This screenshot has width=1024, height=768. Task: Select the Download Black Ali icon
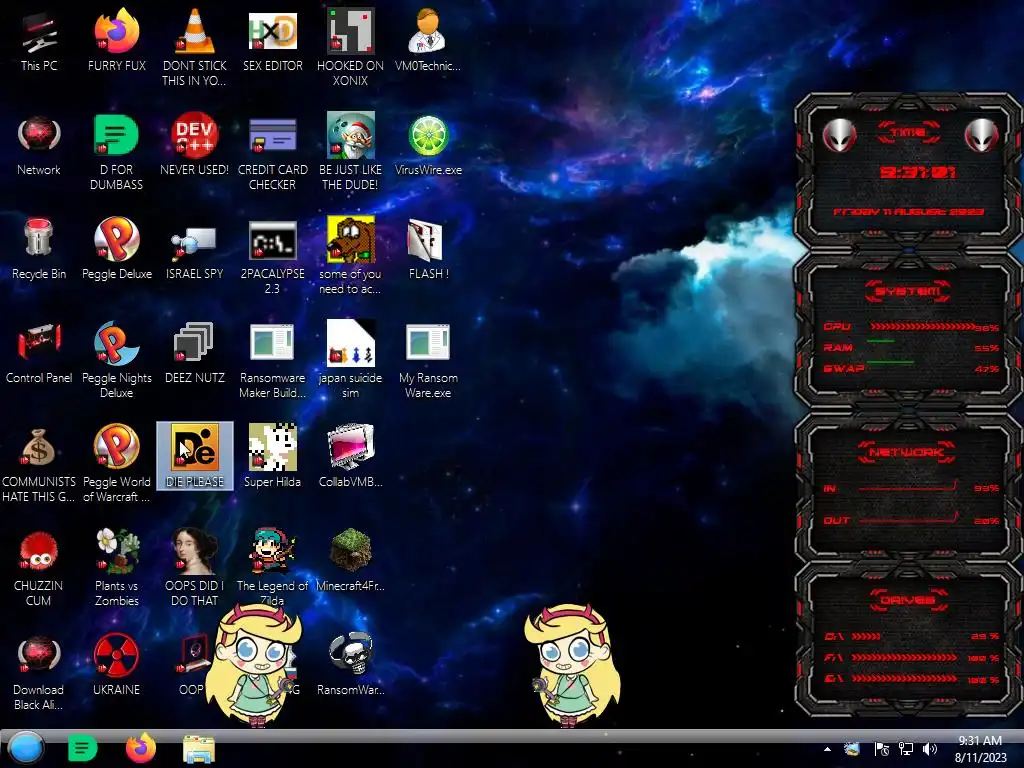pos(39,654)
